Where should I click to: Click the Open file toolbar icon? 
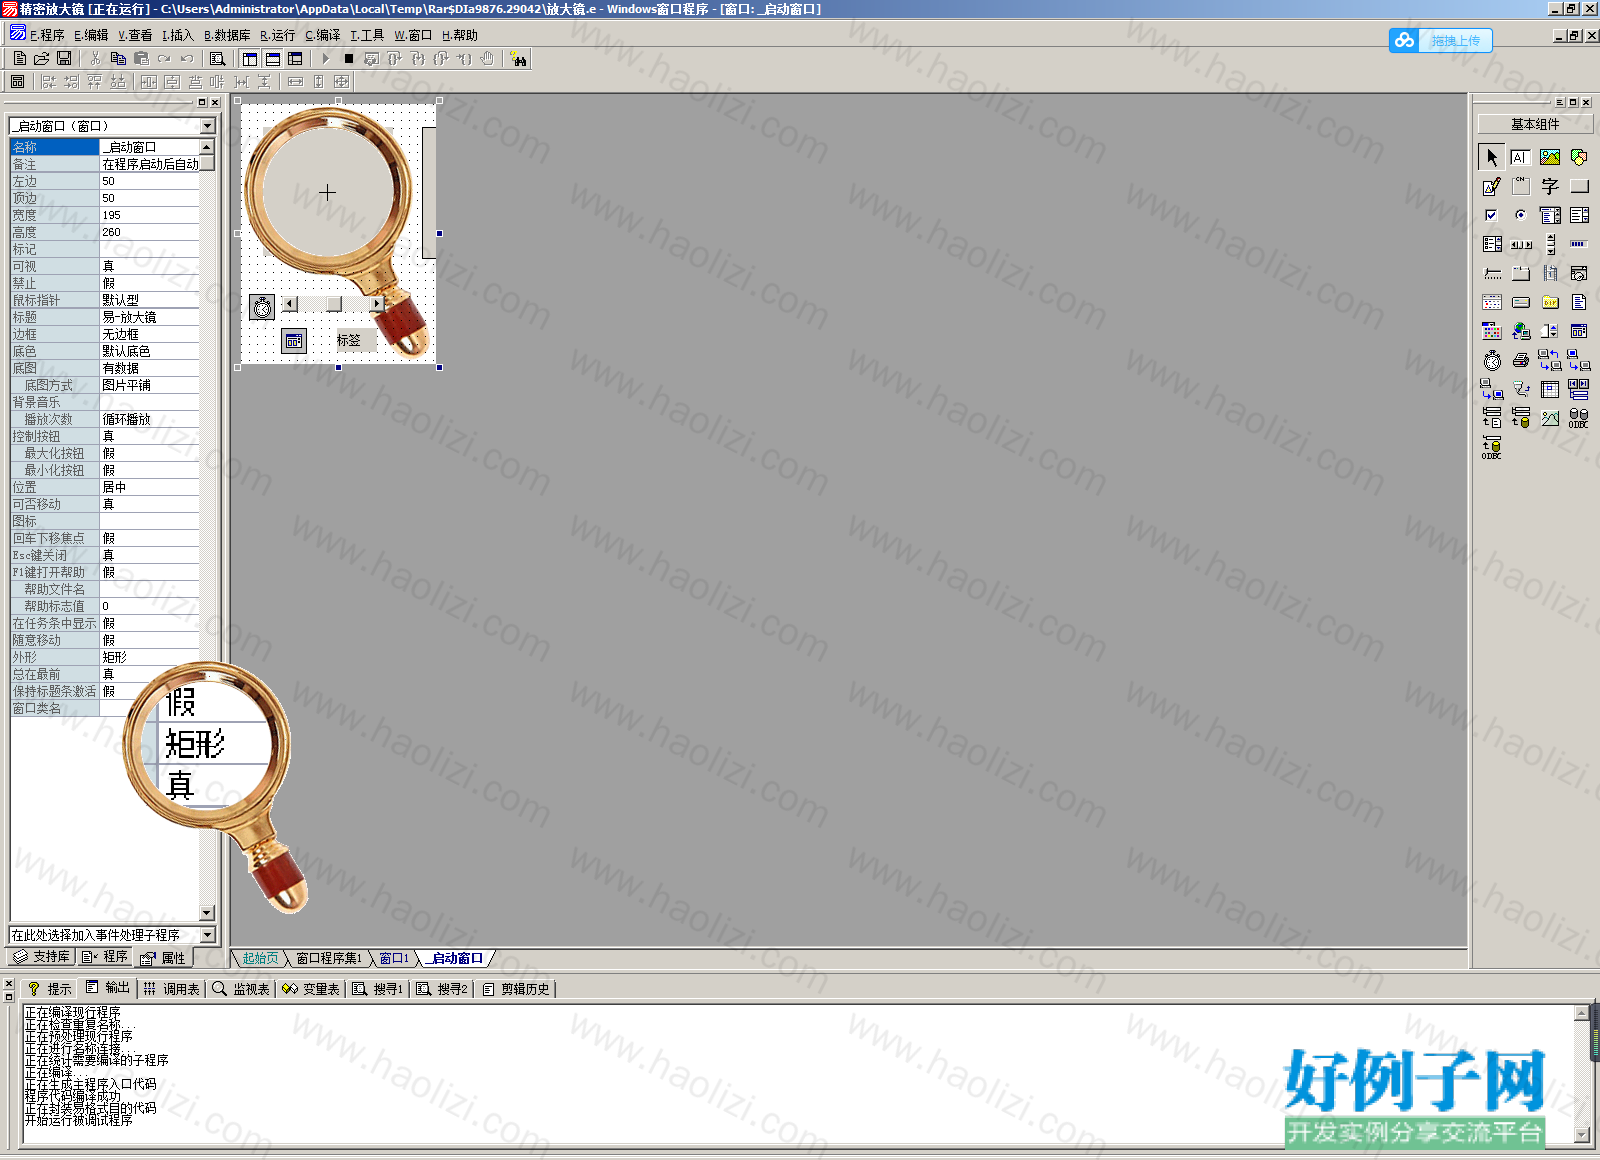click(42, 59)
